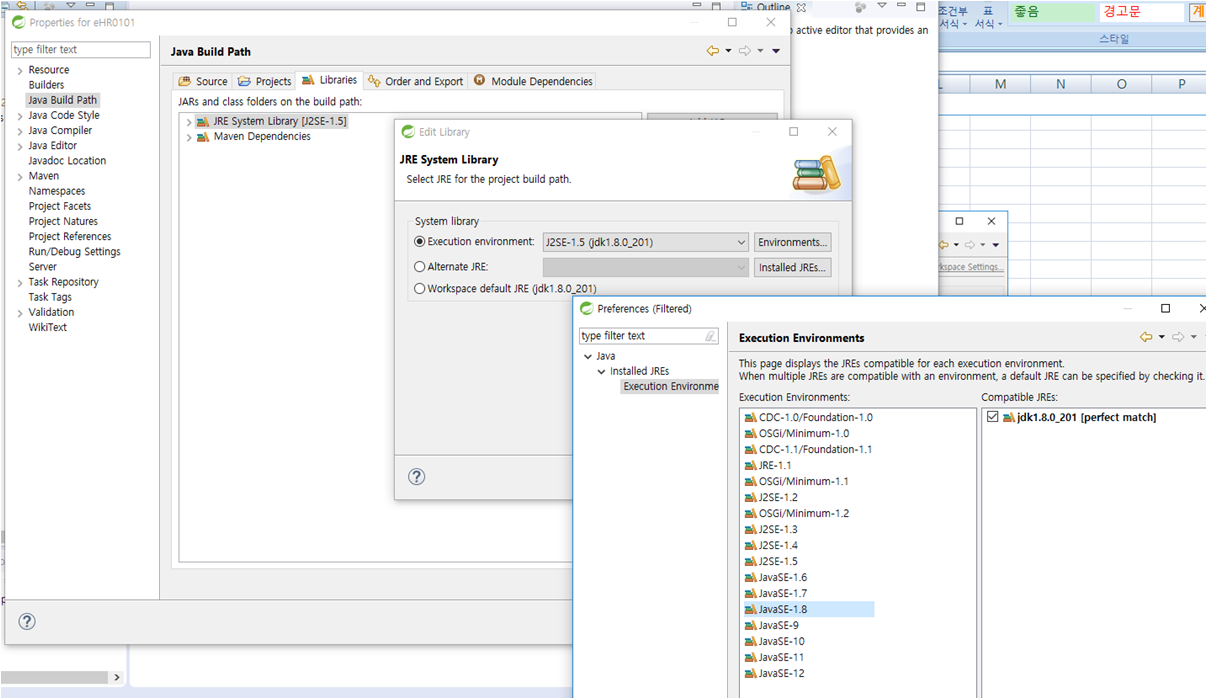This screenshot has width=1207, height=699.
Task: Click the Environments... button
Action: click(x=793, y=242)
